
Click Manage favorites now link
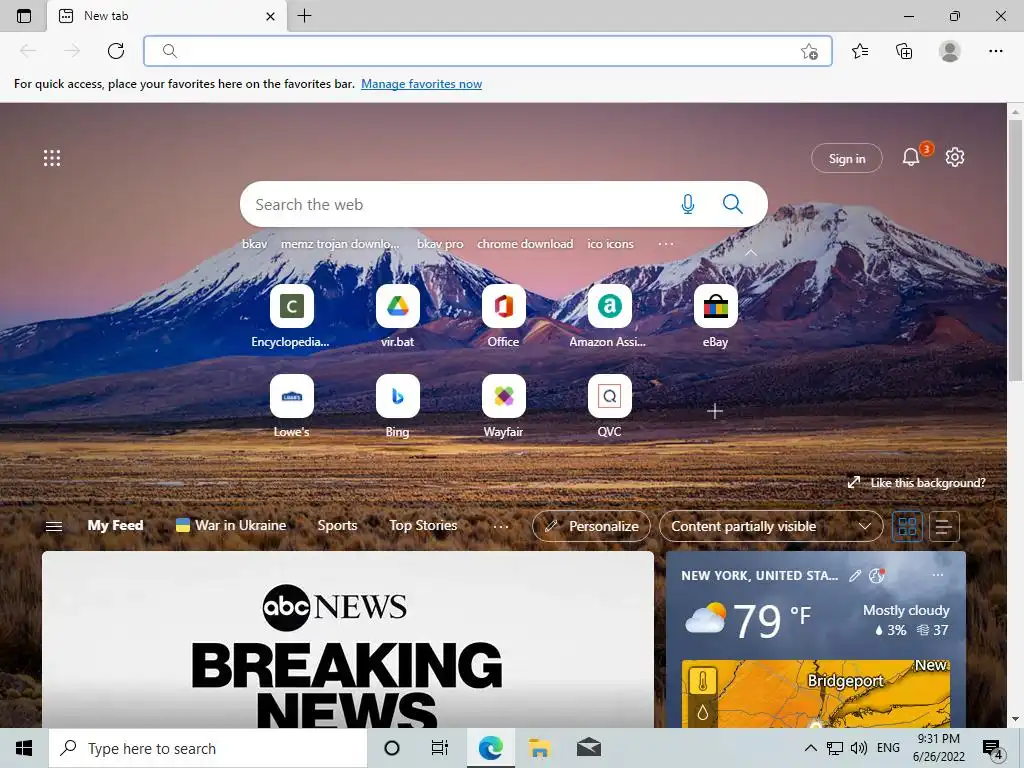coord(421,84)
